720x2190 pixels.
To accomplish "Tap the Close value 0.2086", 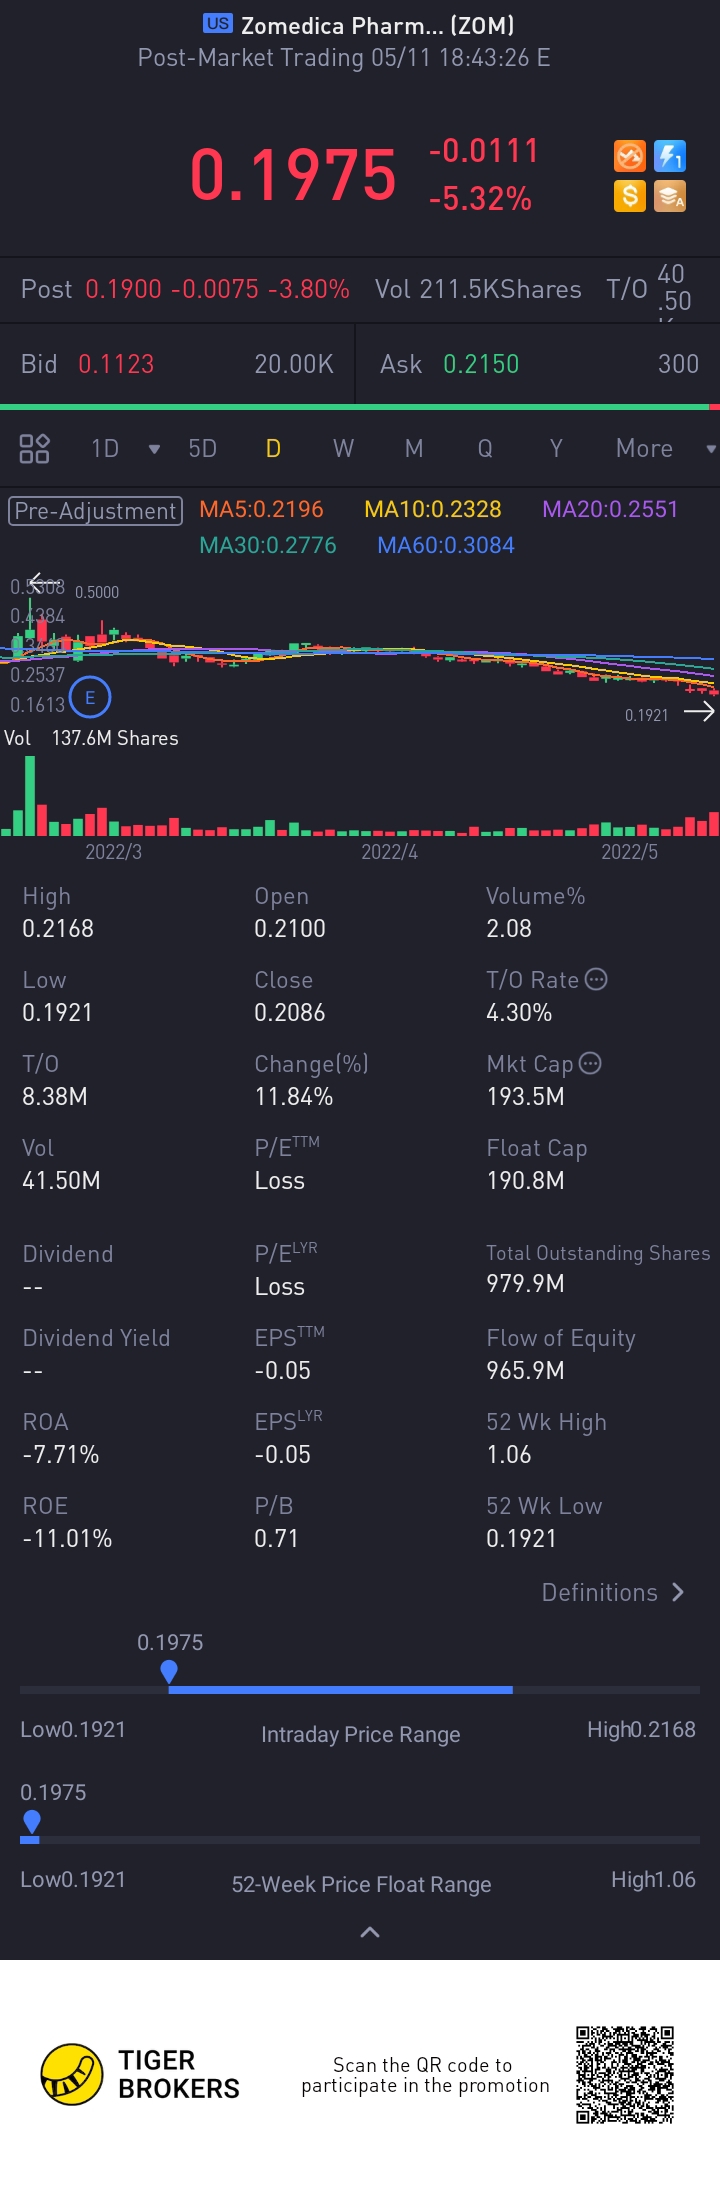I will point(290,1012).
